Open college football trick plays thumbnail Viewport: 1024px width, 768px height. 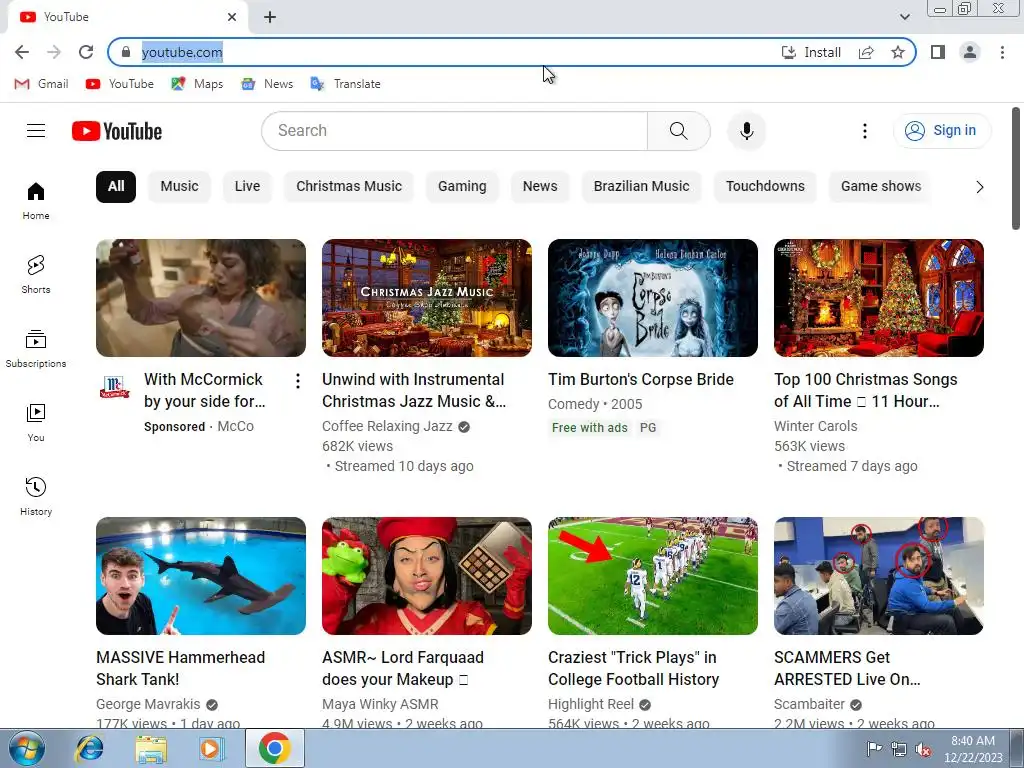652,576
